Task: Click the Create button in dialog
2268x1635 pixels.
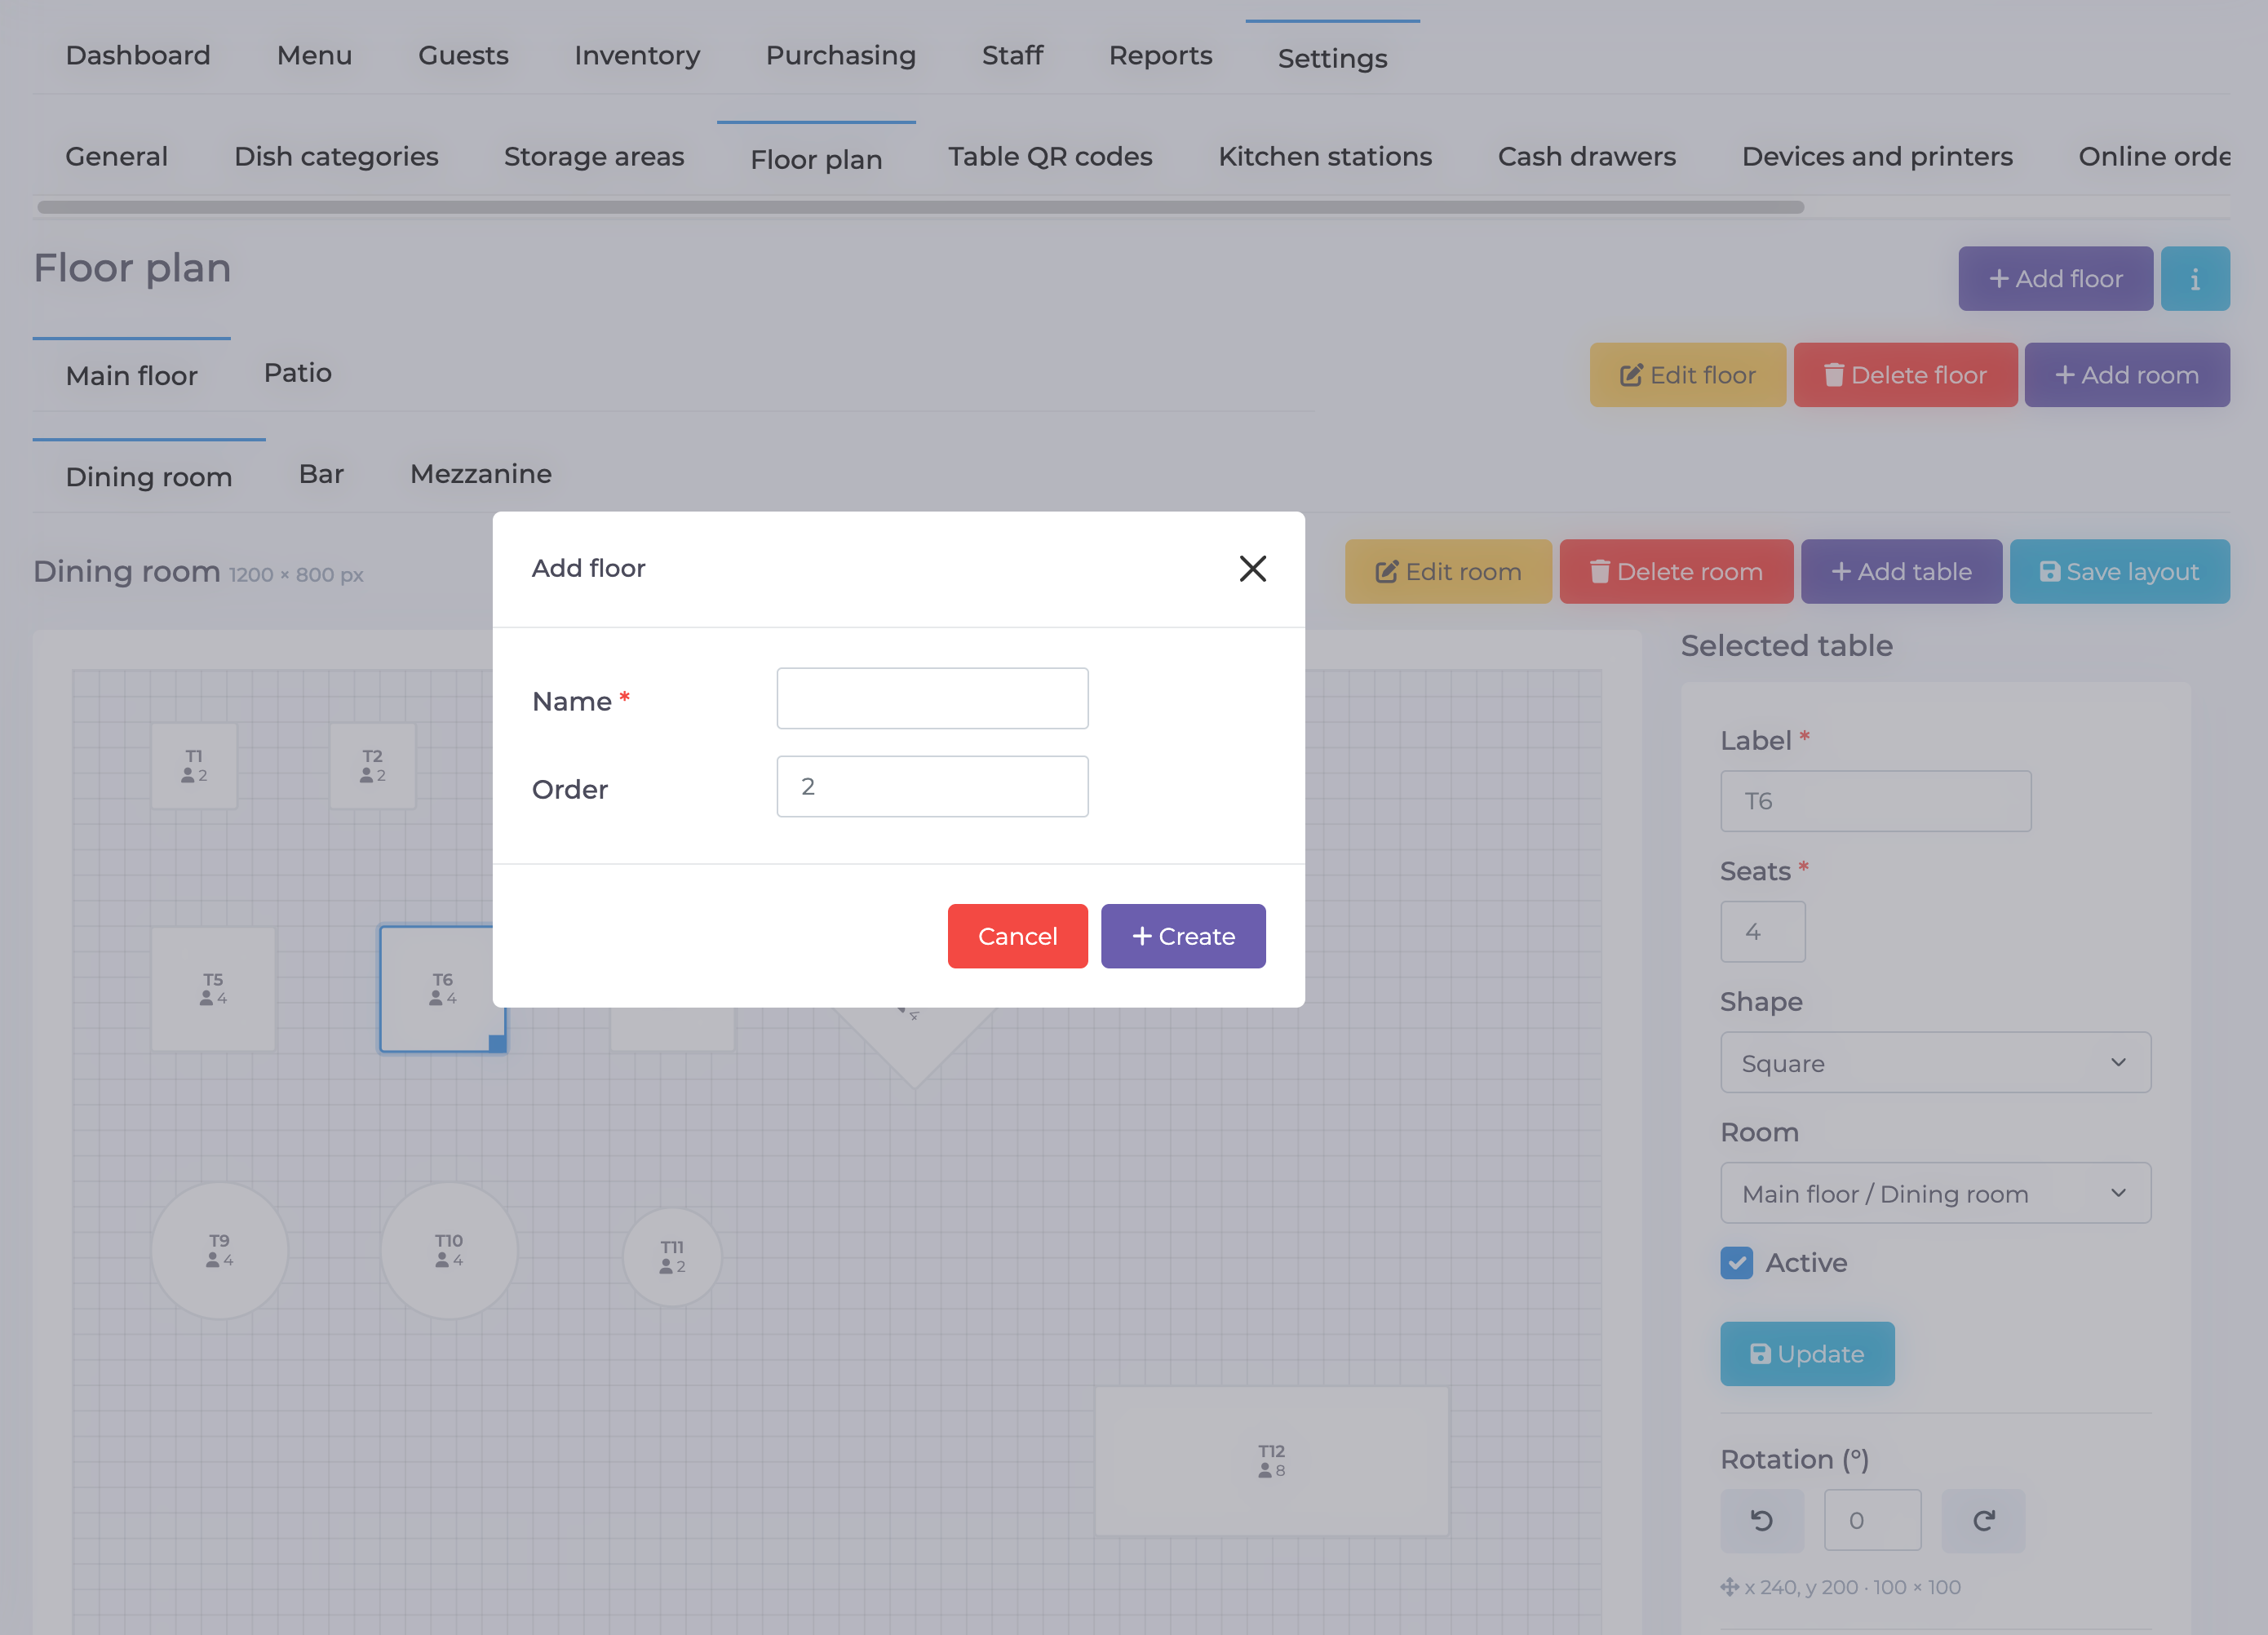Action: tap(1183, 936)
